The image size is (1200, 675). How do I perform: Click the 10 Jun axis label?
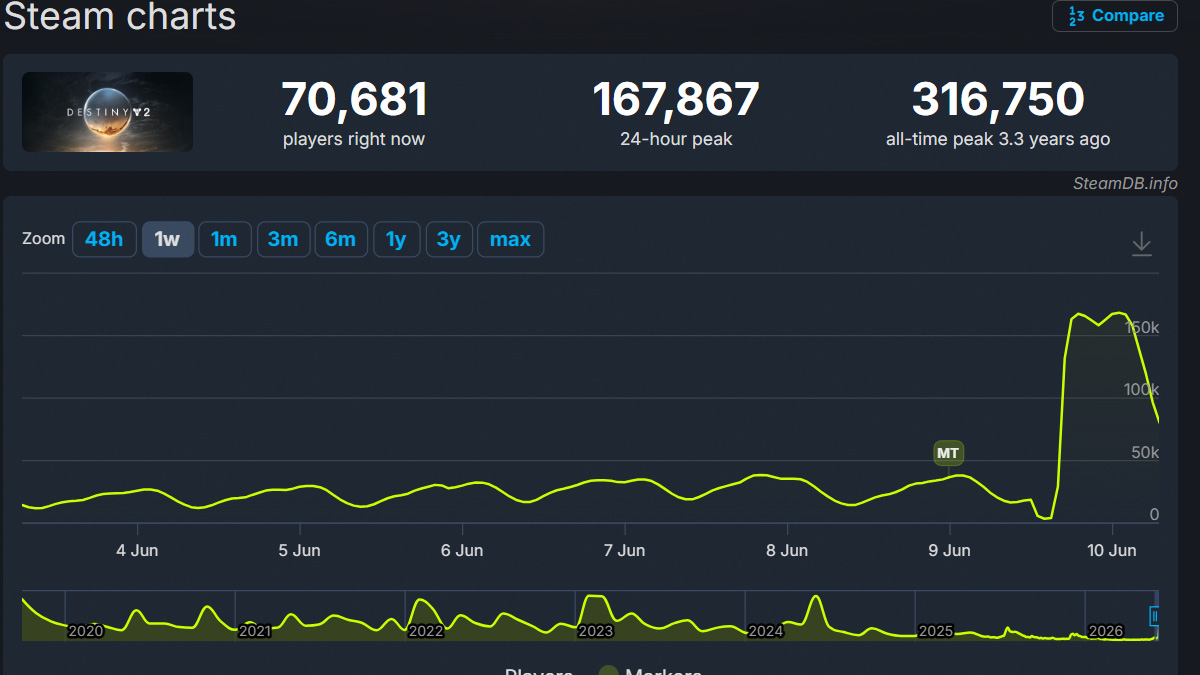tap(1112, 550)
